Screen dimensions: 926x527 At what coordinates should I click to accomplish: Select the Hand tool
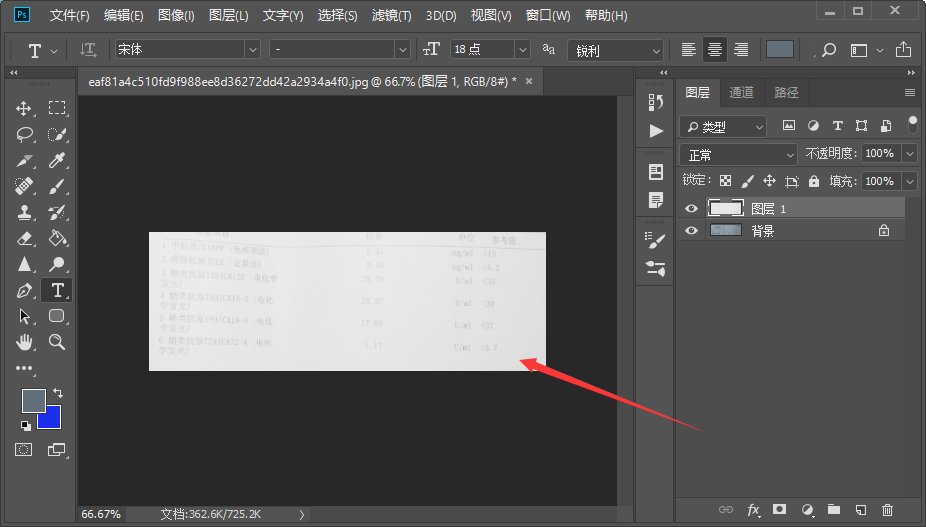click(24, 342)
